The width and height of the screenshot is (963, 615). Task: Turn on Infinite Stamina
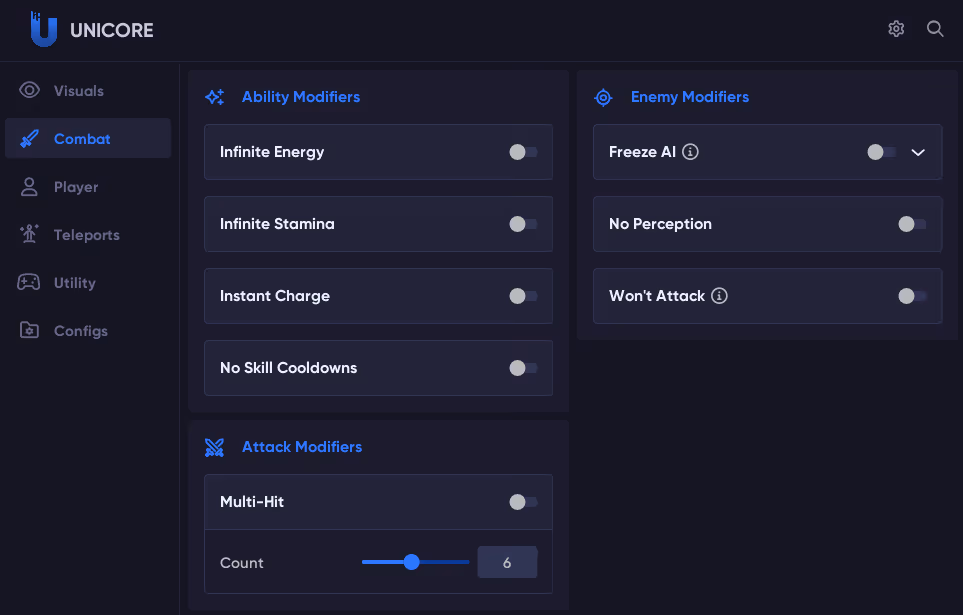pyautogui.click(x=523, y=224)
